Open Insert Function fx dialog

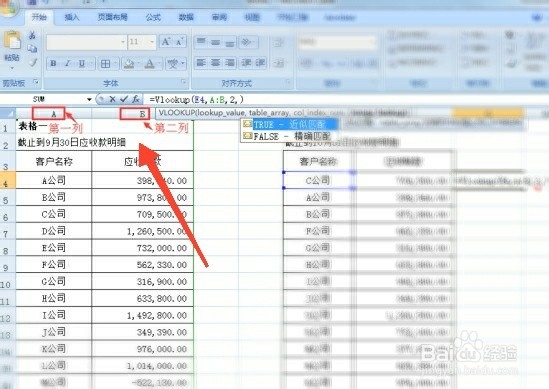136,99
